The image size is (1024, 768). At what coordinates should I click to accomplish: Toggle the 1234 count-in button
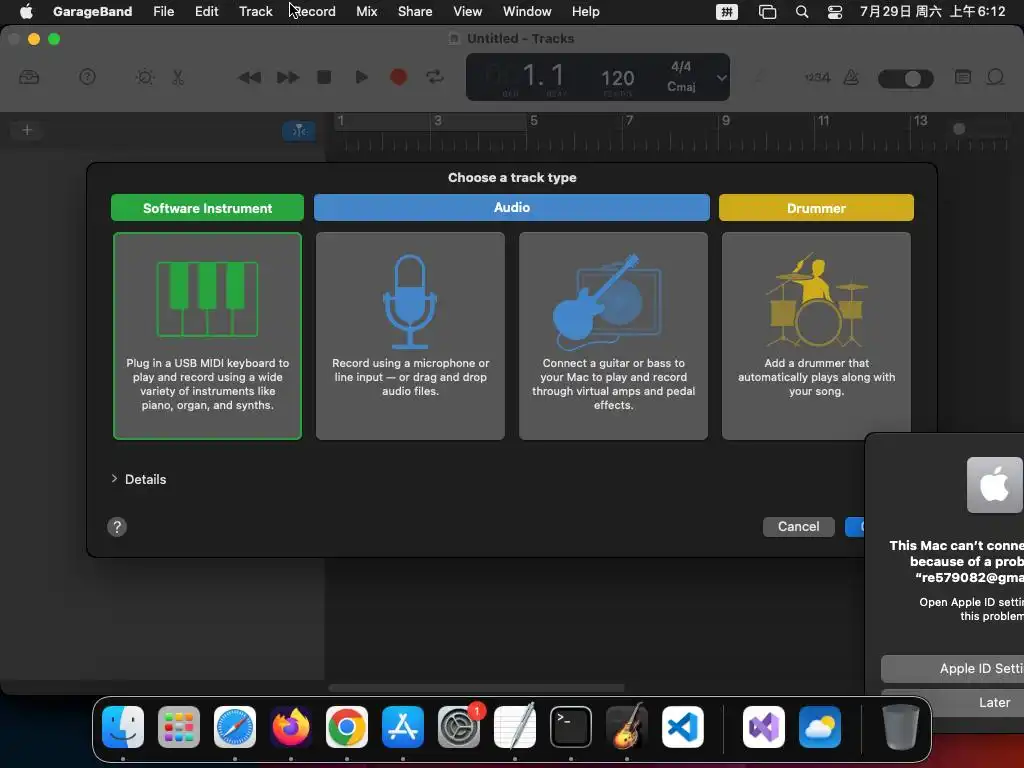pos(817,78)
